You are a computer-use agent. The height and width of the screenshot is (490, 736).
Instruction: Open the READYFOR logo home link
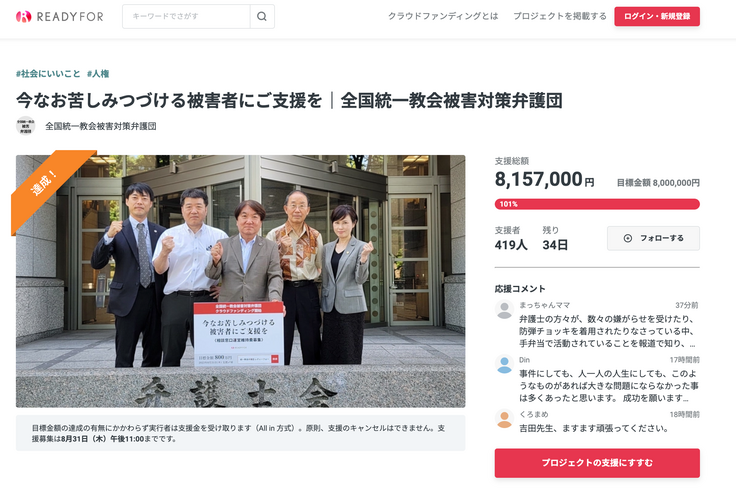pos(60,16)
